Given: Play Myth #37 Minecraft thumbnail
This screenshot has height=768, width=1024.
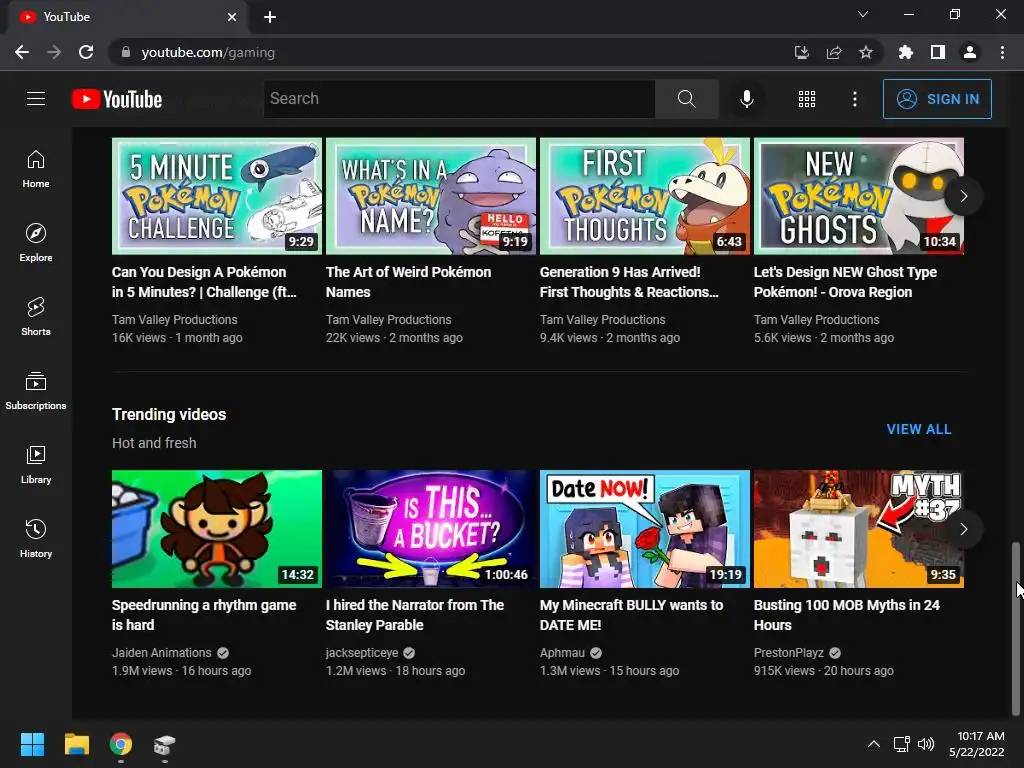Looking at the screenshot, I should coord(859,529).
